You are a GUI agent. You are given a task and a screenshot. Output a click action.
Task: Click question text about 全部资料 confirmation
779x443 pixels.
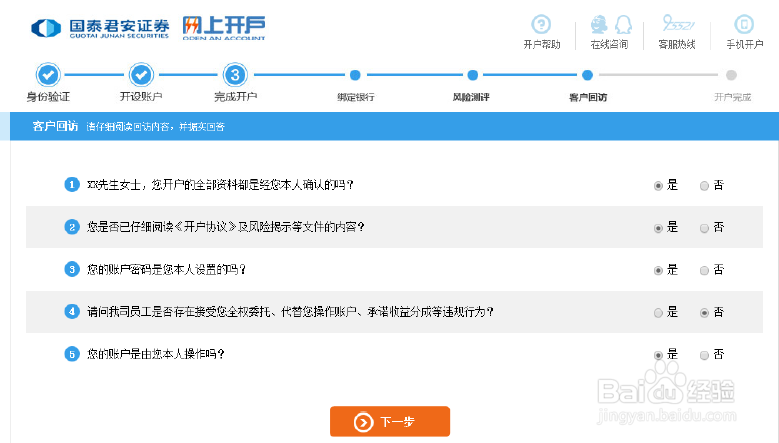point(220,185)
